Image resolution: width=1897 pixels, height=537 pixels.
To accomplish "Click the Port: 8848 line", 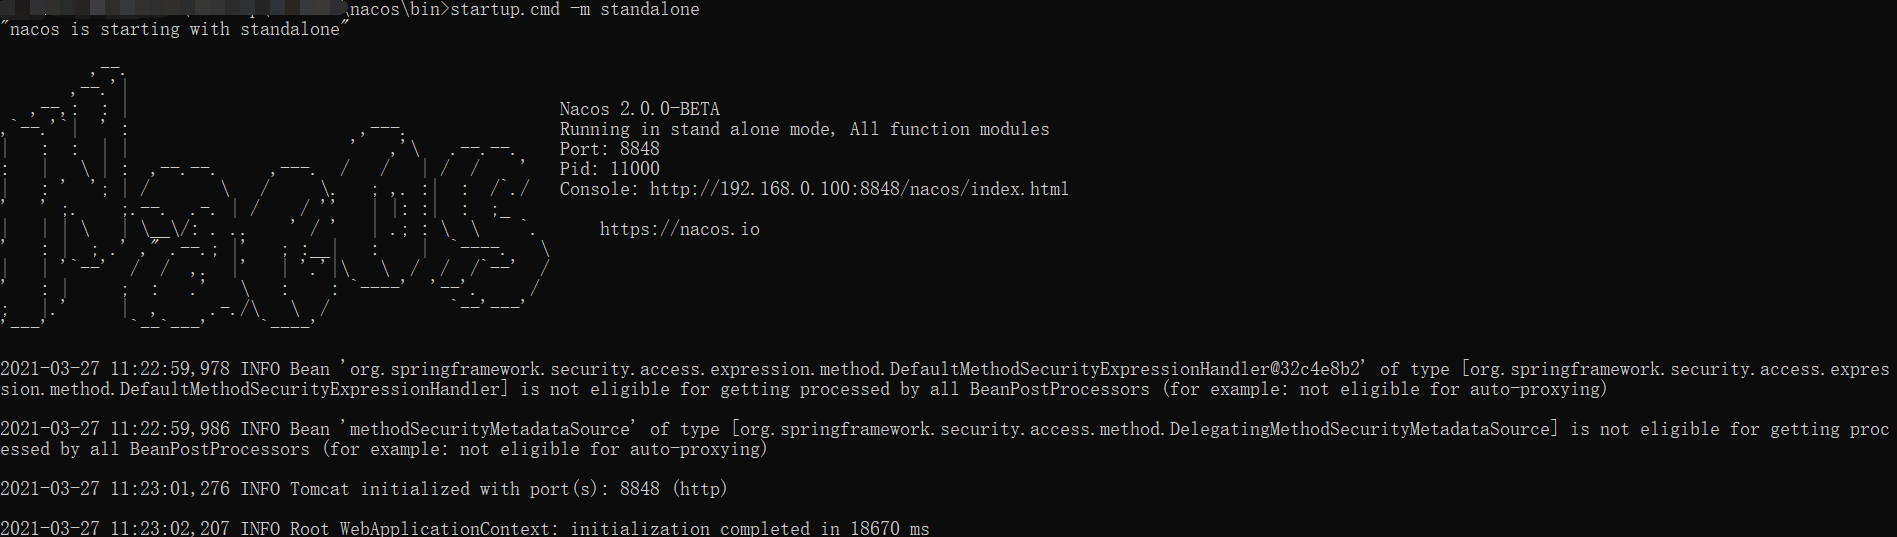I will [x=610, y=149].
